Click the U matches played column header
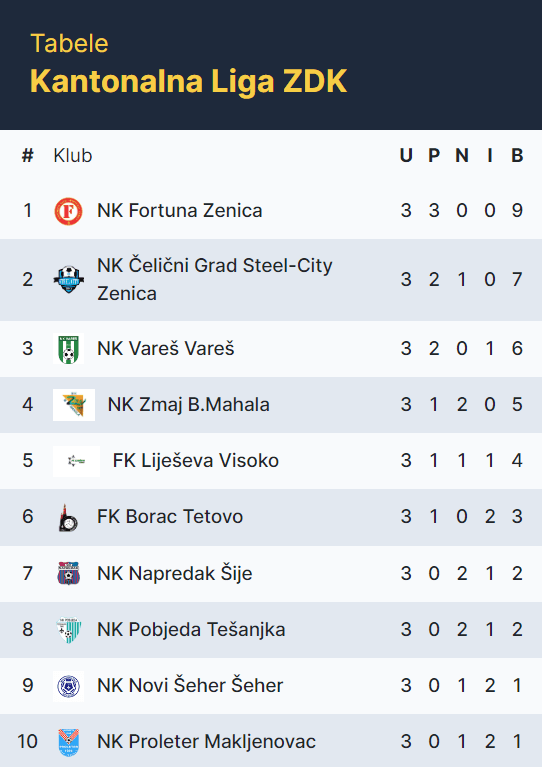 [x=406, y=156]
